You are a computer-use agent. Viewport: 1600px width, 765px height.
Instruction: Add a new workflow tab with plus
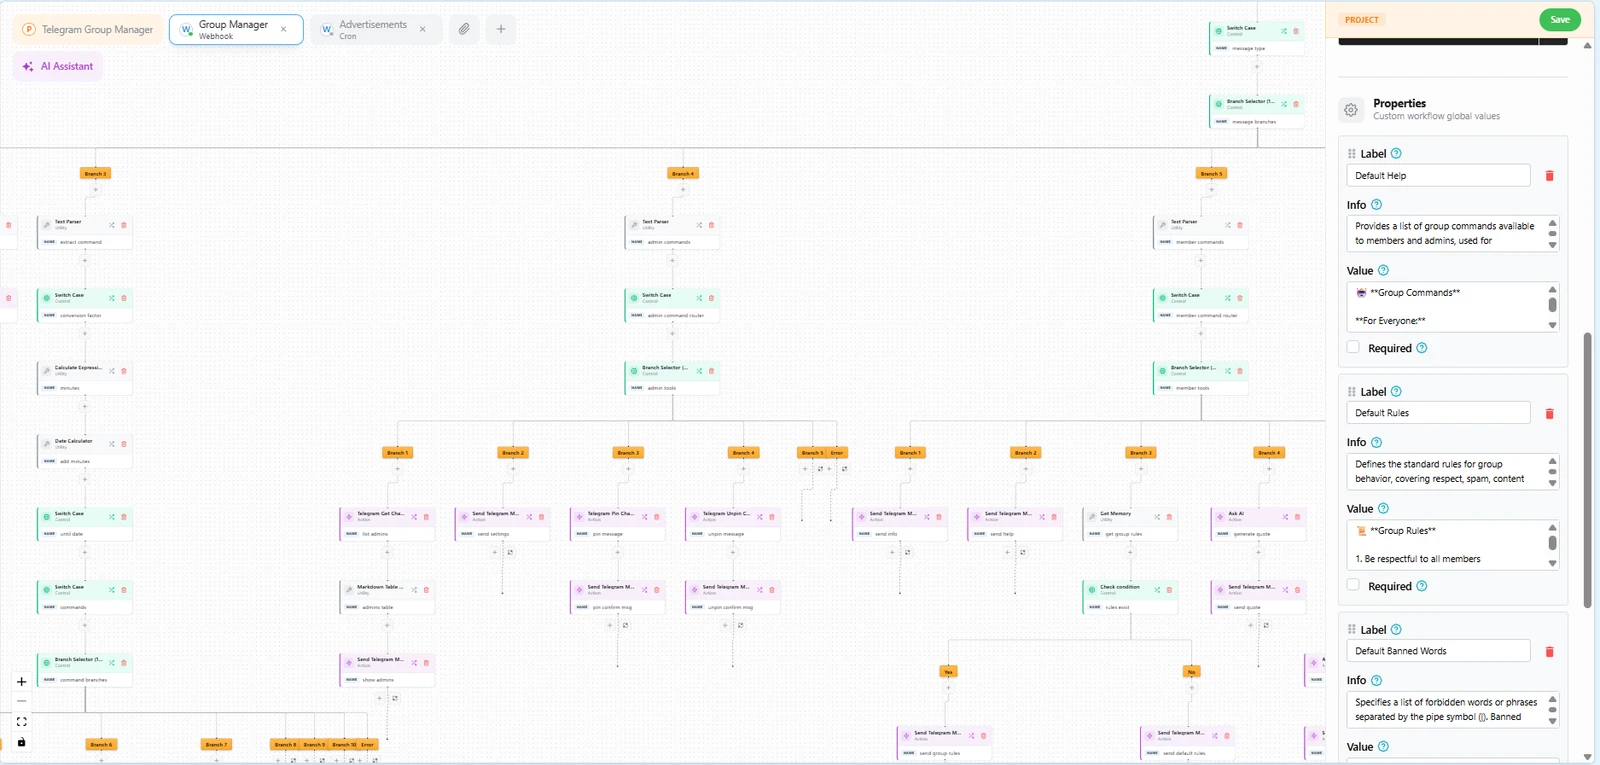(501, 30)
